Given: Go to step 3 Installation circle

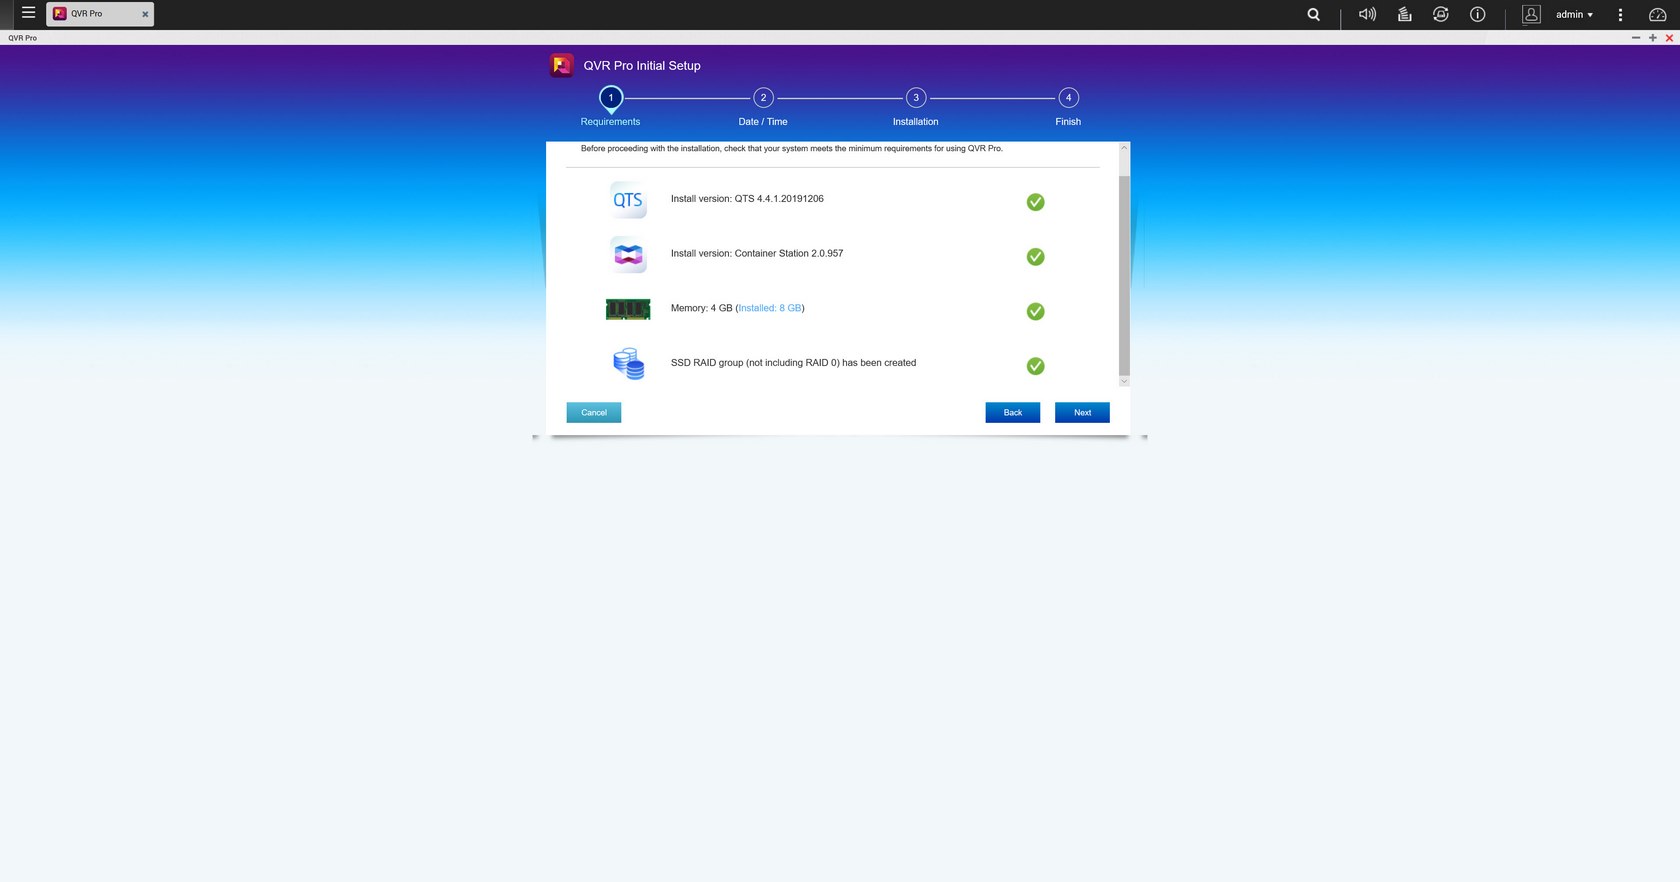Looking at the screenshot, I should (x=916, y=97).
